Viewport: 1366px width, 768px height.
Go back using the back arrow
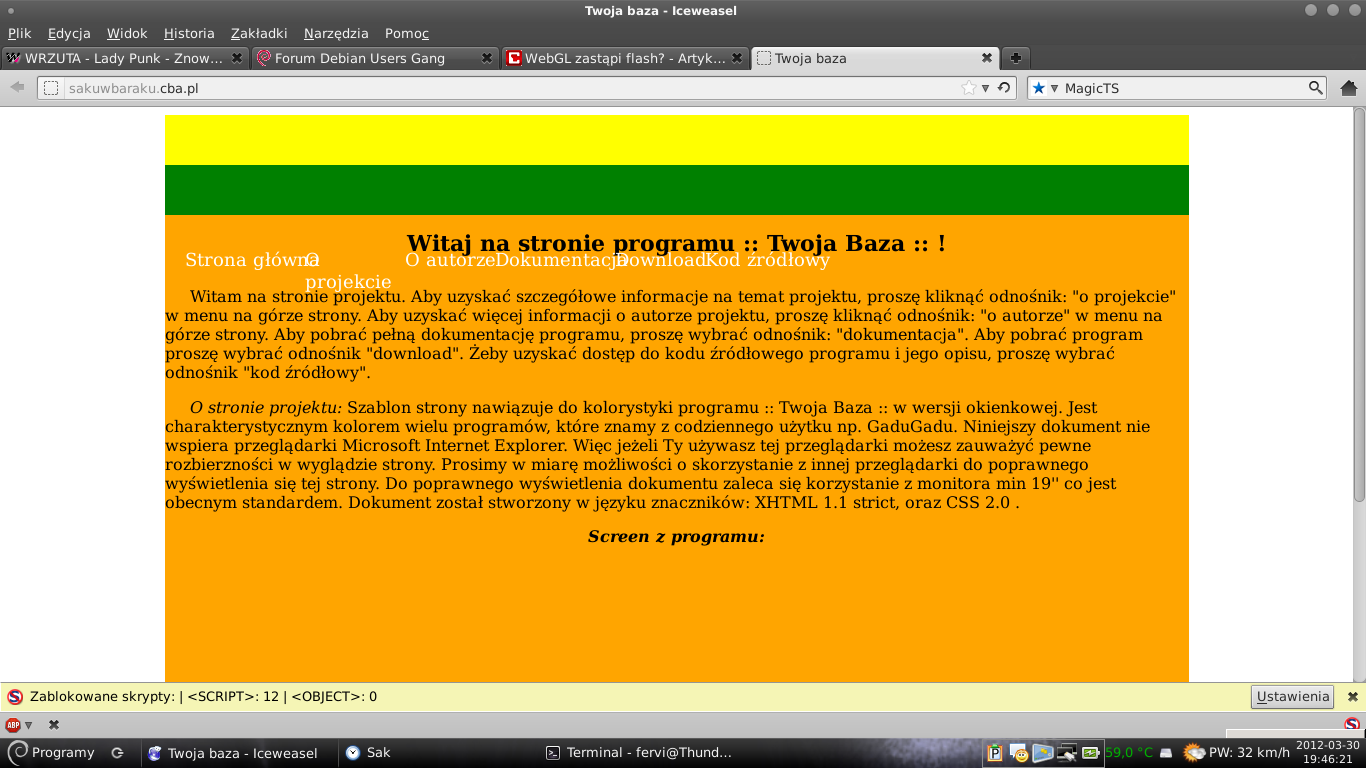(x=17, y=88)
